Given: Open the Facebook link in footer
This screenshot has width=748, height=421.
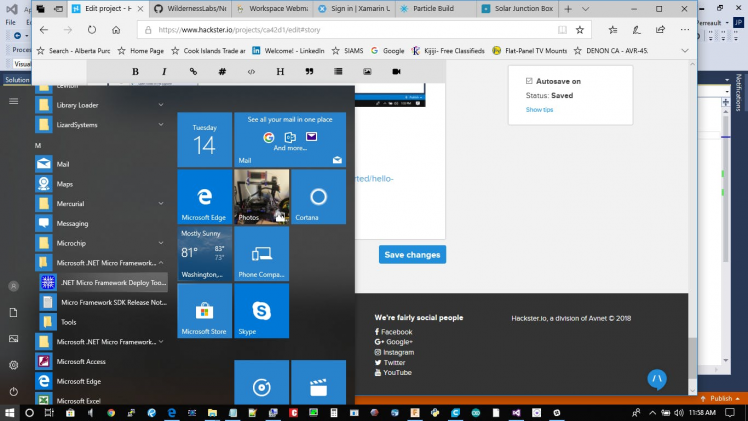Looking at the screenshot, I should click(395, 332).
